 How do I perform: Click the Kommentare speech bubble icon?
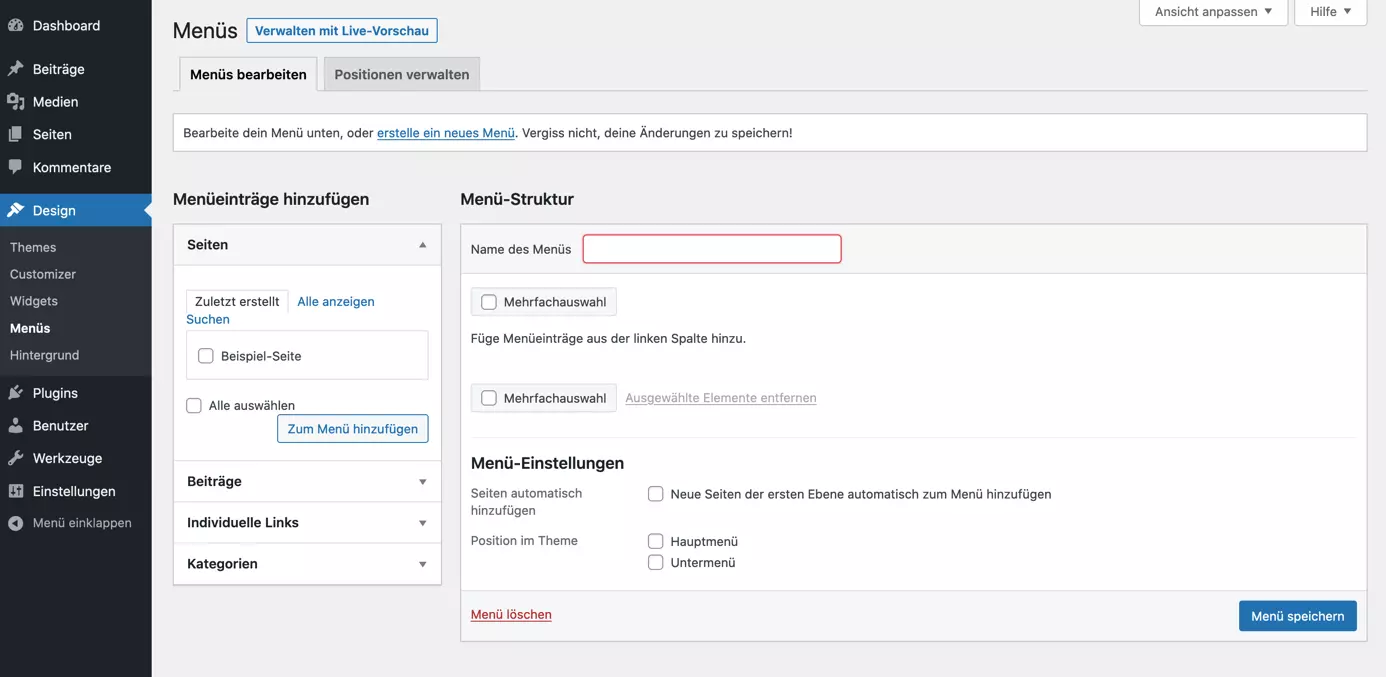pyautogui.click(x=15, y=167)
